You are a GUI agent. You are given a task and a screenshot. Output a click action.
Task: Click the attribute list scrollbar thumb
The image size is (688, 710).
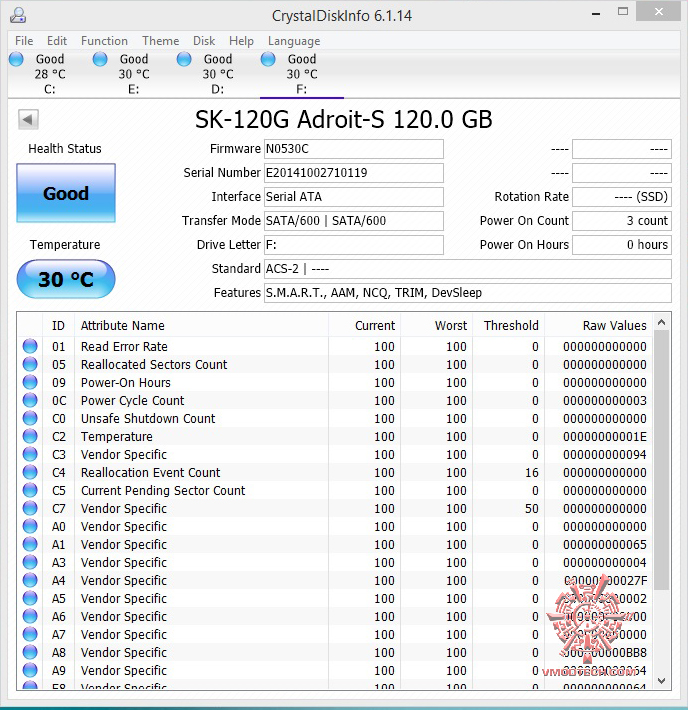661,460
